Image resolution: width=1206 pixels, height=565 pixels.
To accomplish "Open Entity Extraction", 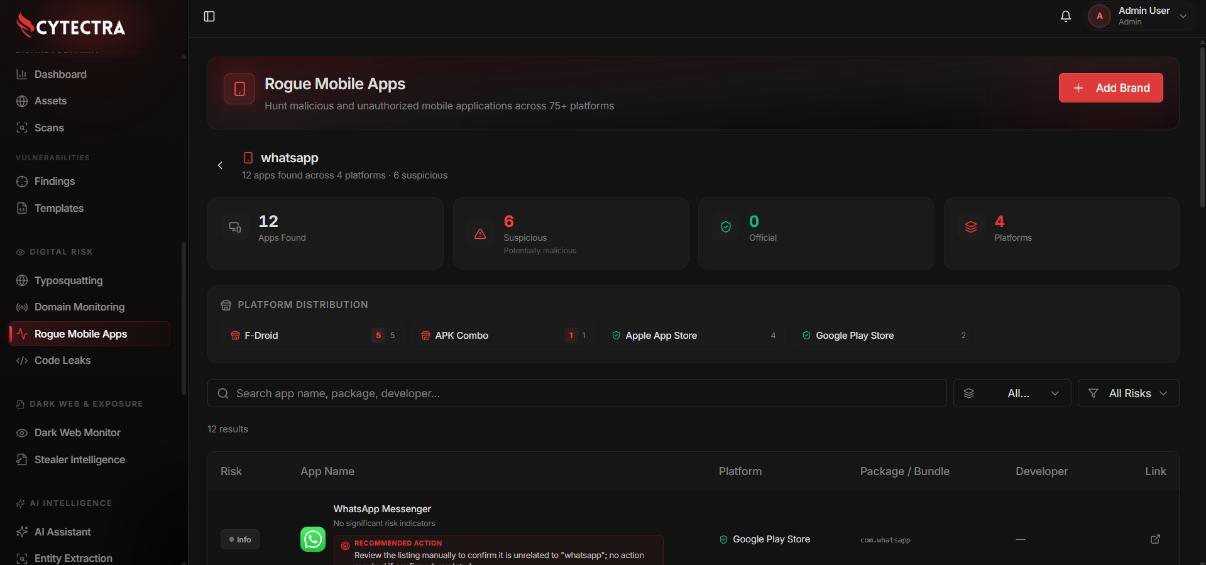I will [x=73, y=558].
